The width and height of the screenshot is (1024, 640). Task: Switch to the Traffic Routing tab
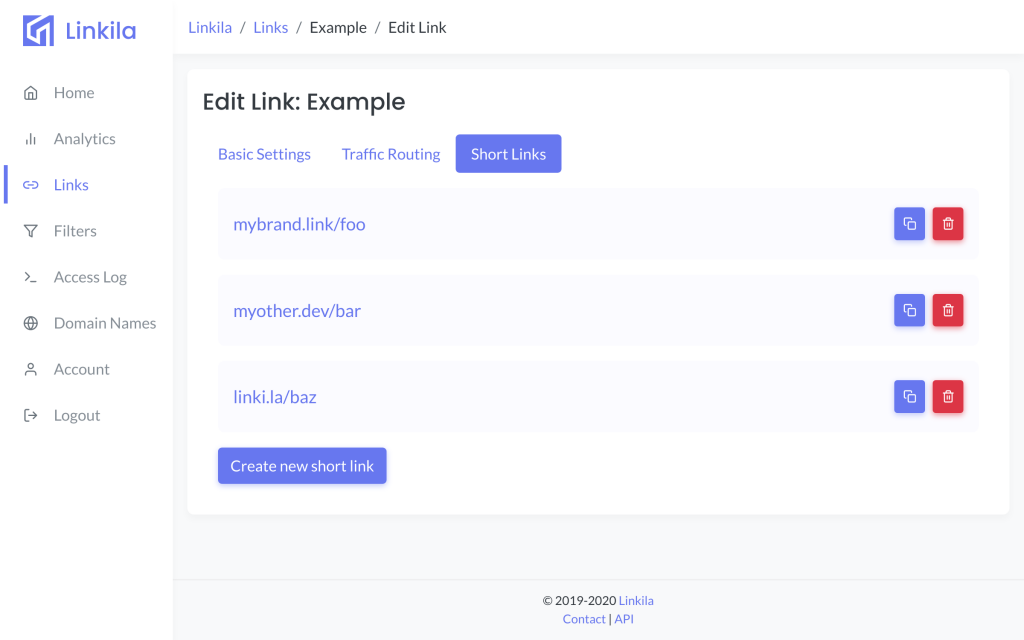(x=391, y=154)
